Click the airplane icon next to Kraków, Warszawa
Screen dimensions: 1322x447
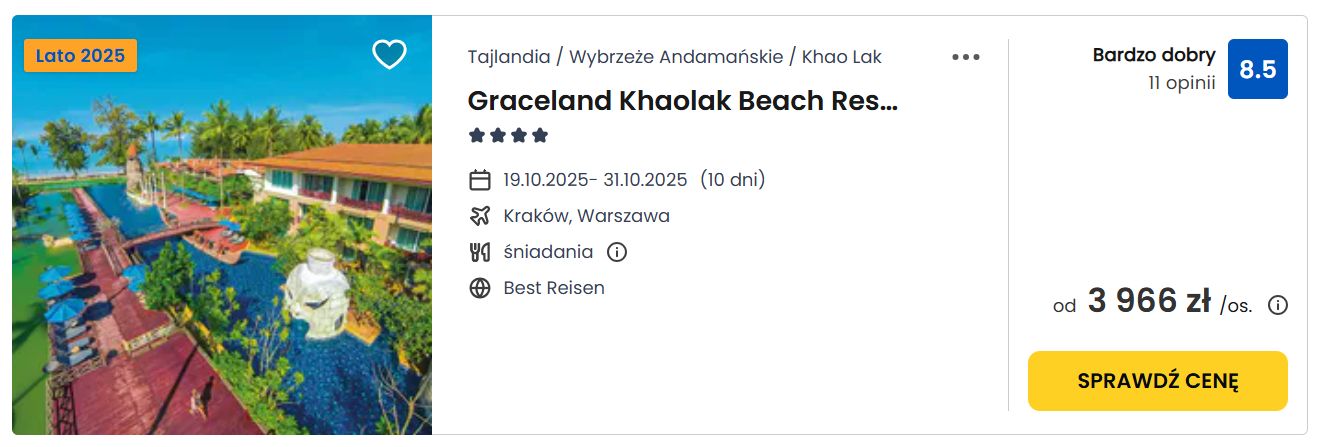click(x=480, y=216)
